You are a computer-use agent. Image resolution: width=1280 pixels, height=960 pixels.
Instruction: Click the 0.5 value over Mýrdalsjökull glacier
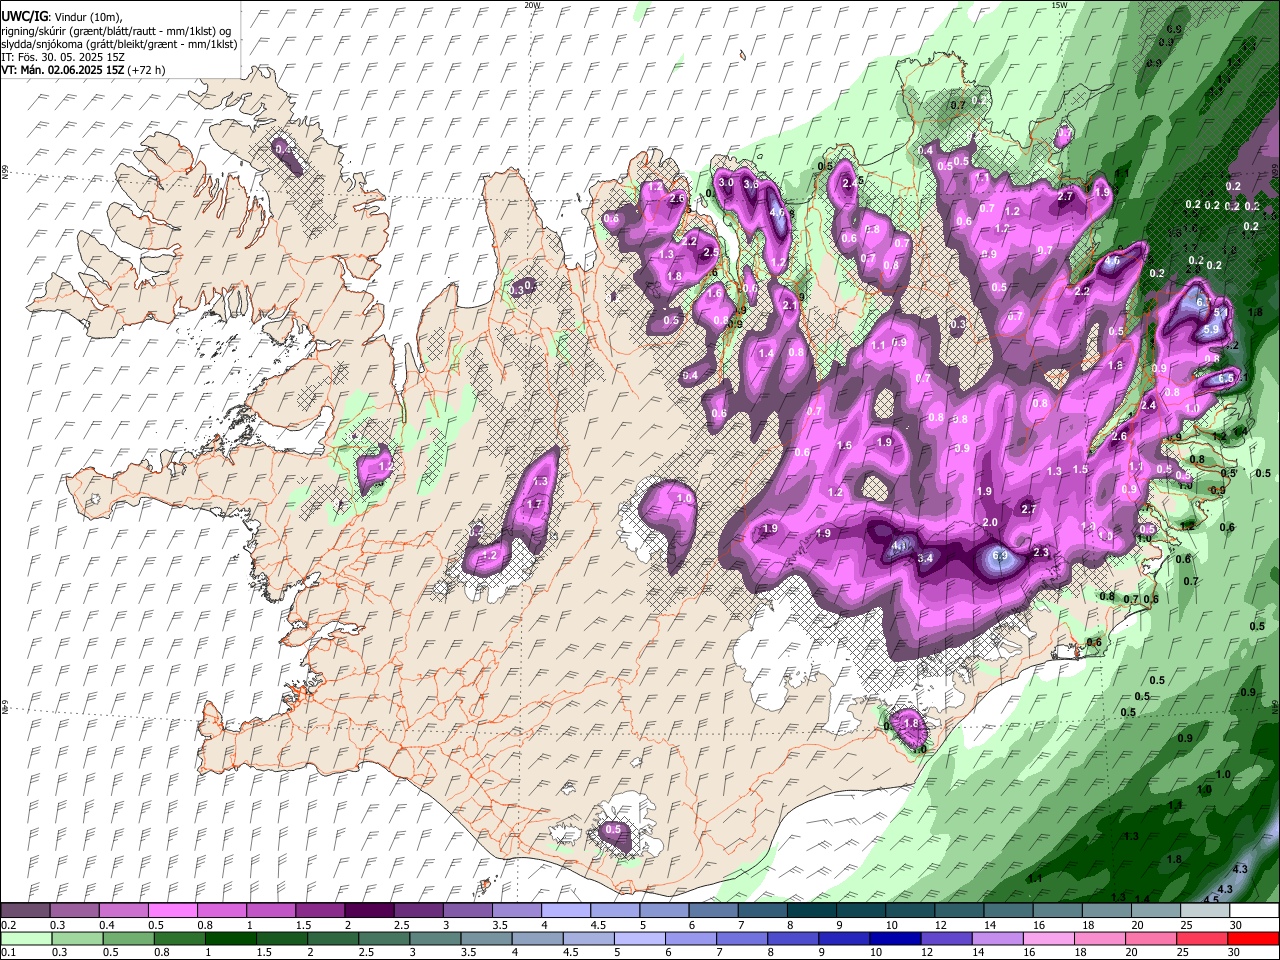pyautogui.click(x=613, y=830)
